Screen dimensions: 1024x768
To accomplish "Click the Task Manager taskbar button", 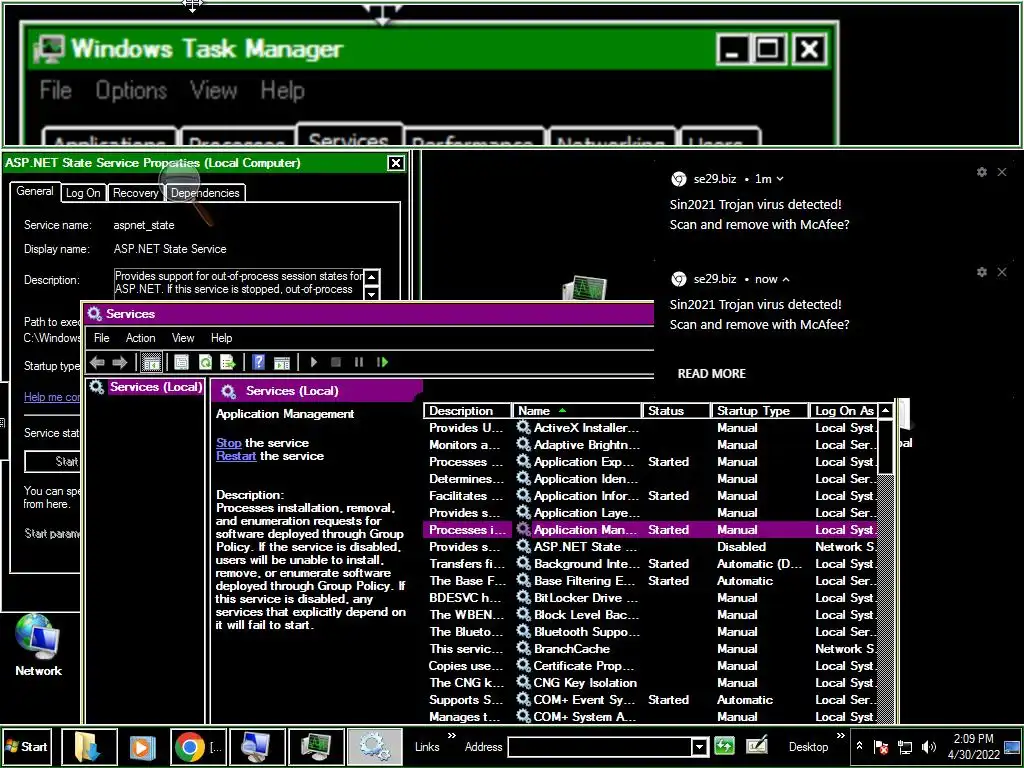I will [316, 746].
